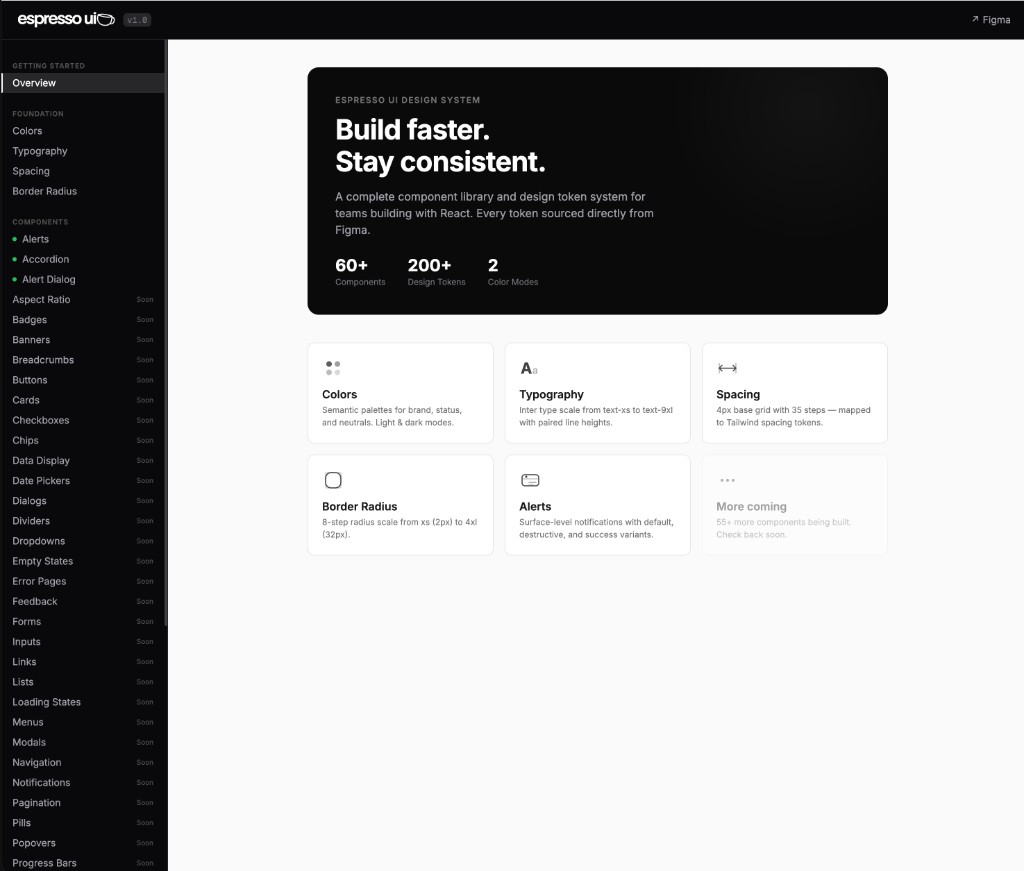Select Overview in the sidebar

(x=83, y=83)
